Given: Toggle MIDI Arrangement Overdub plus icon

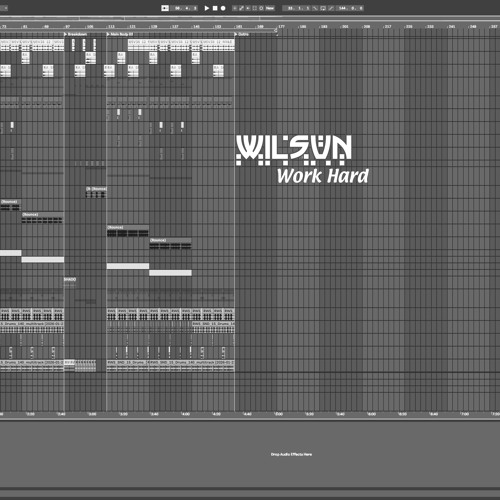Looking at the screenshot, I should click(x=235, y=8).
